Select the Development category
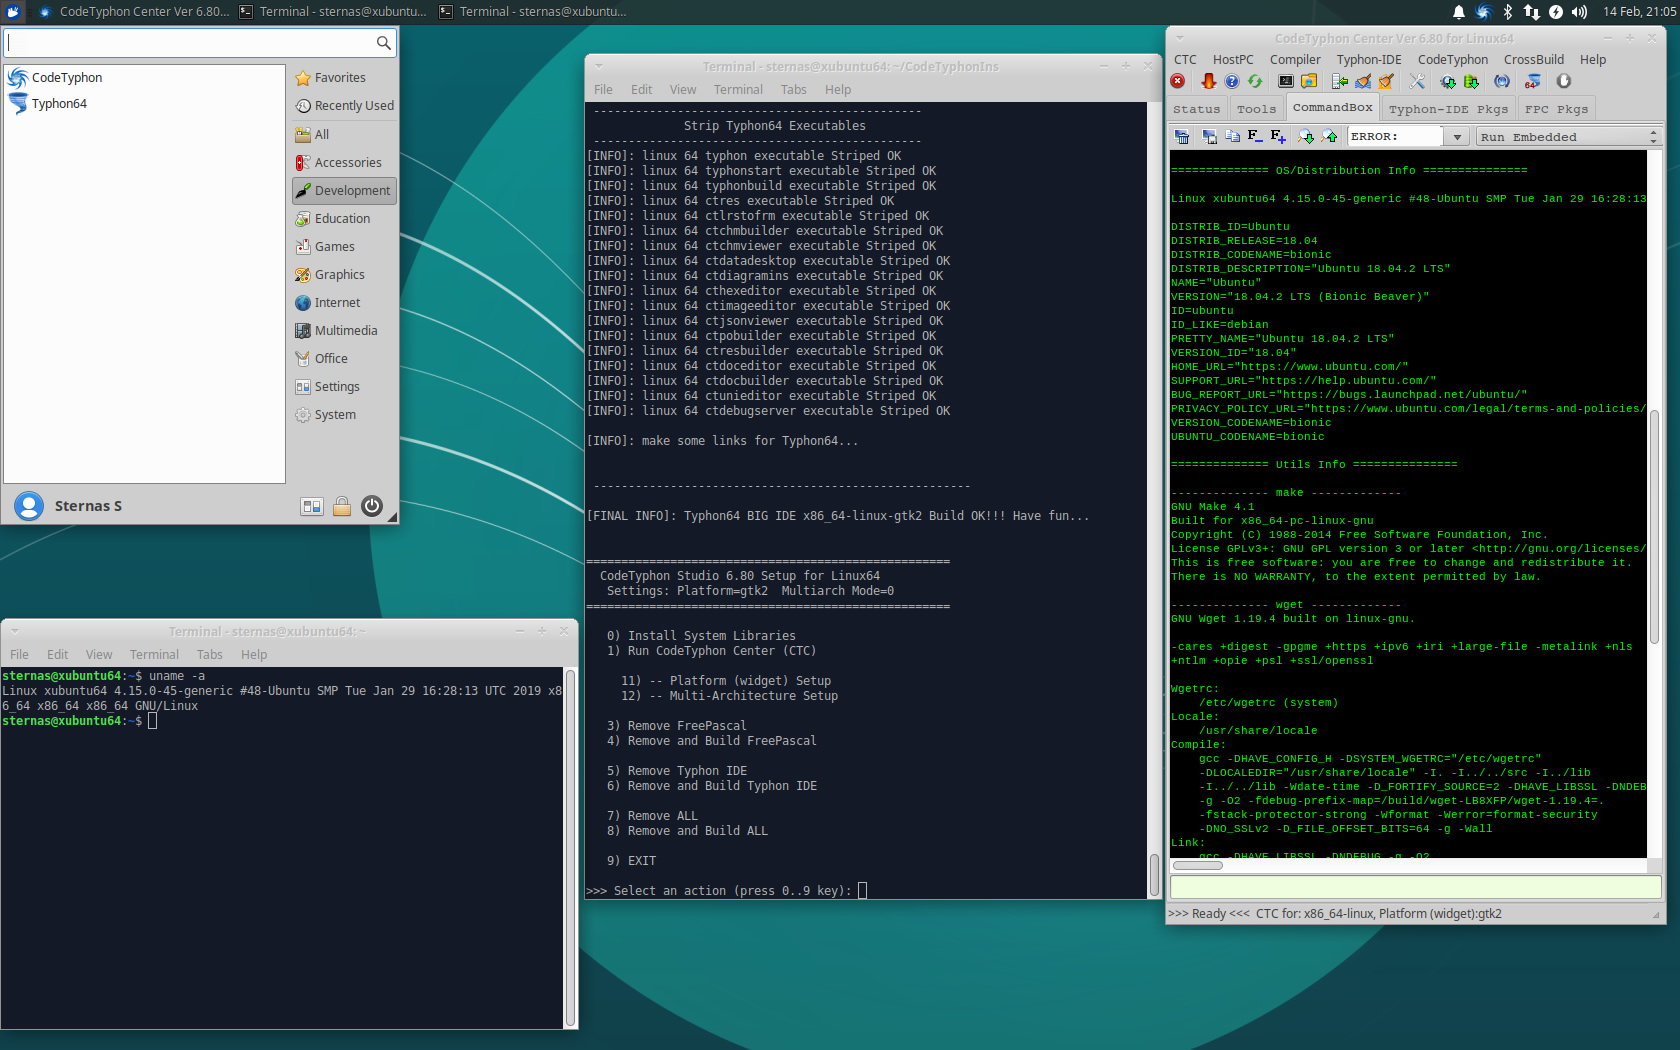This screenshot has height=1050, width=1680. [x=344, y=190]
